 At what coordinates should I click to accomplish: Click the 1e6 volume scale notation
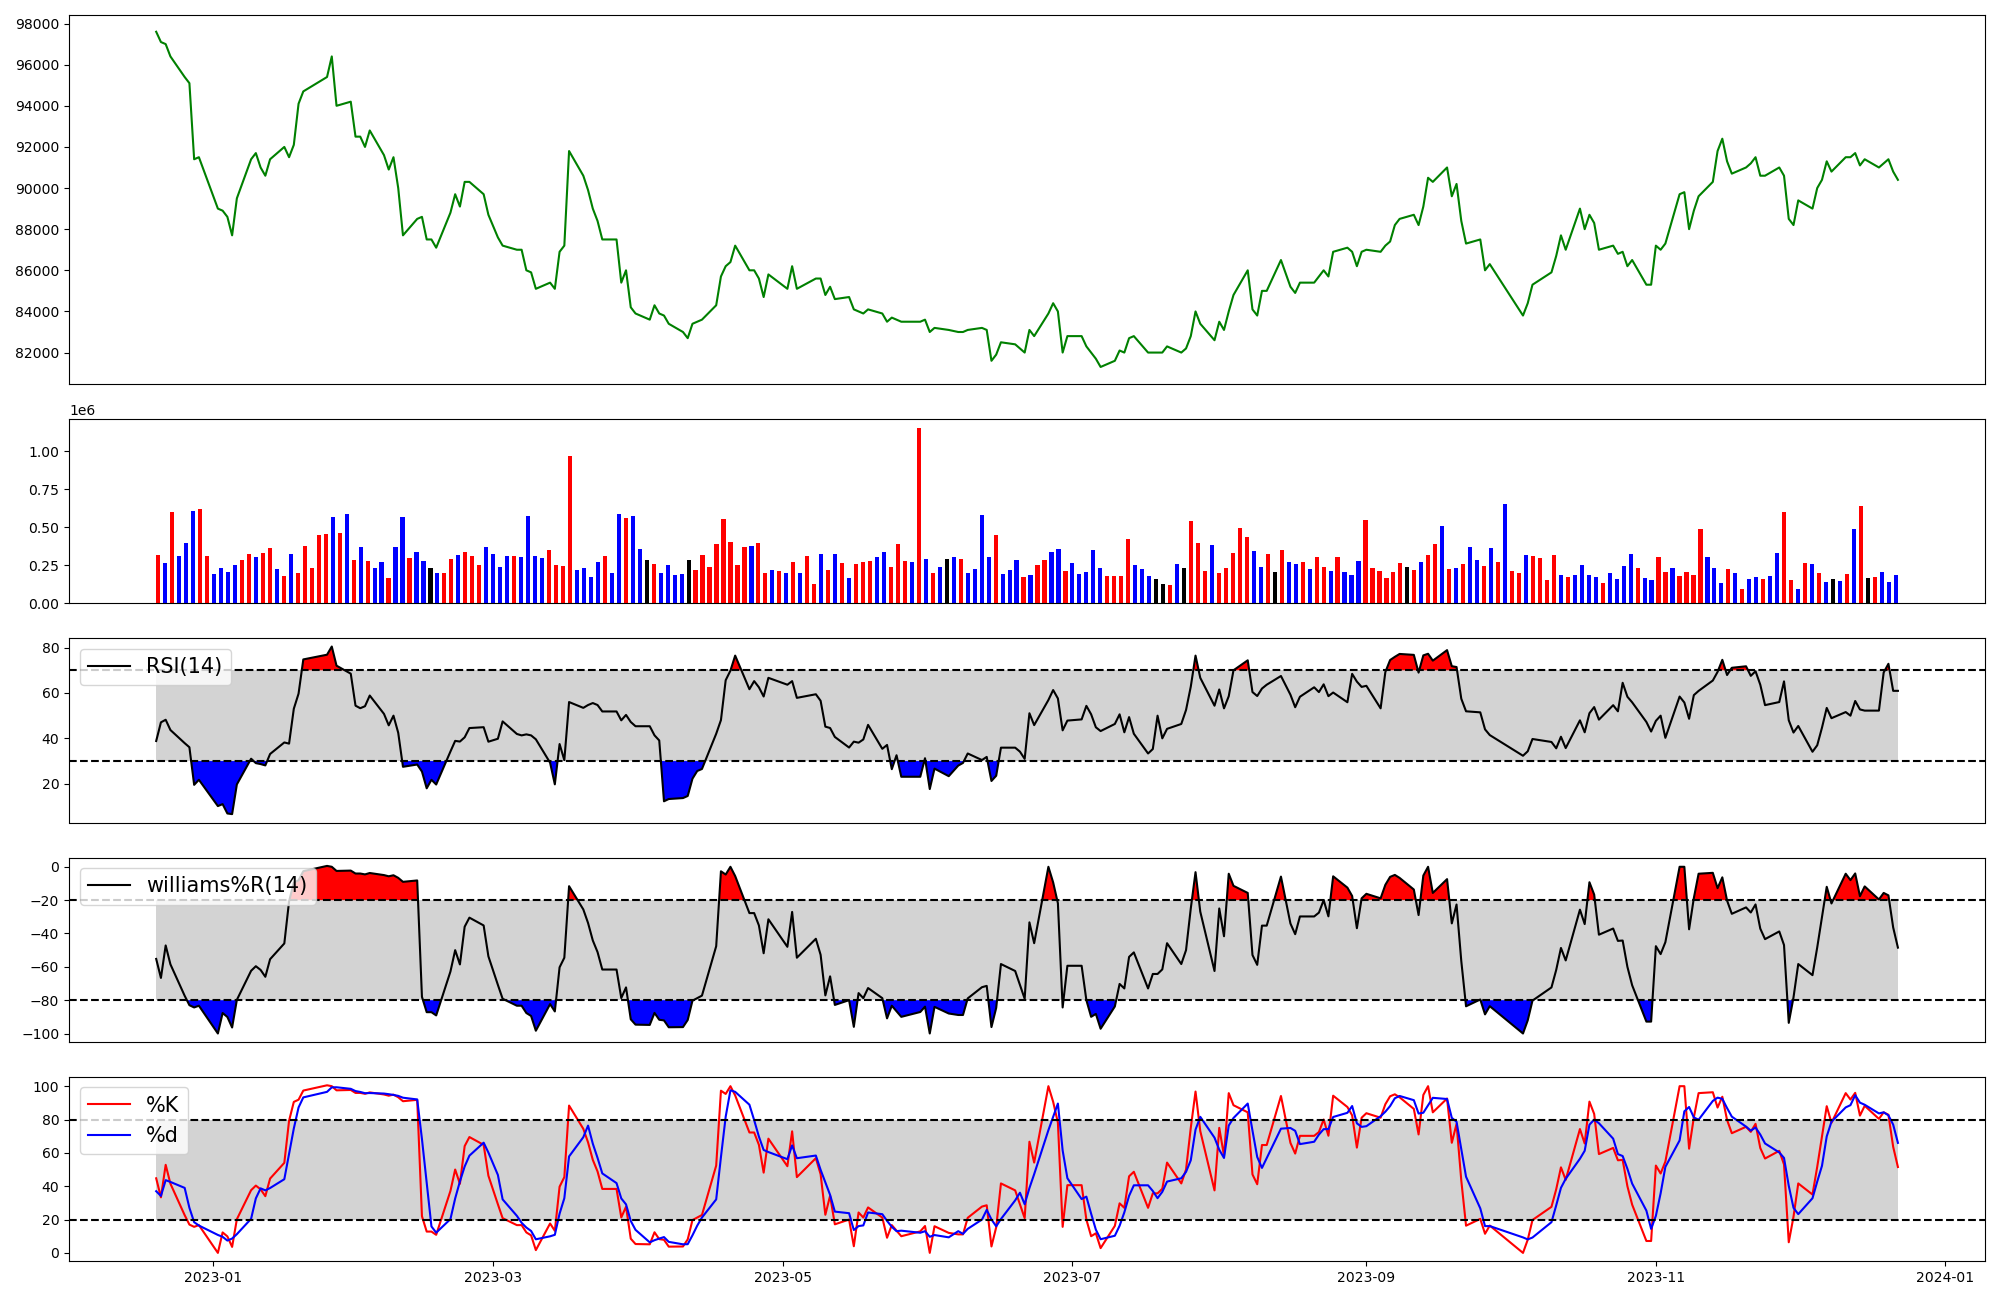click(82, 411)
